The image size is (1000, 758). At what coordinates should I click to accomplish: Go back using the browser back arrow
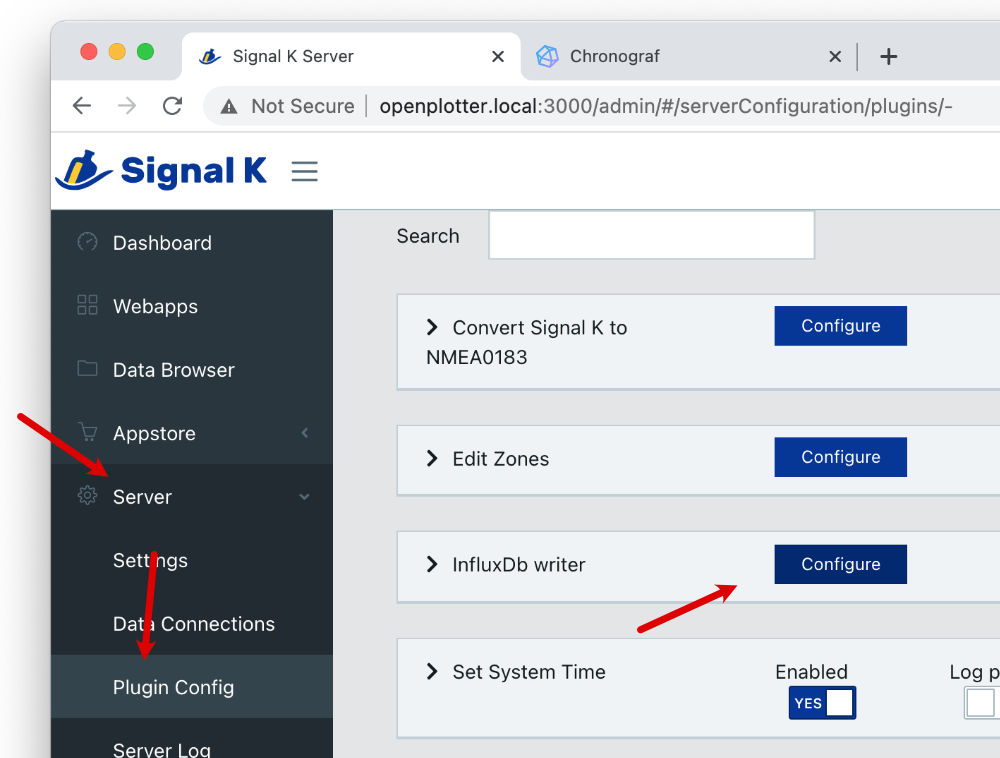click(82, 106)
